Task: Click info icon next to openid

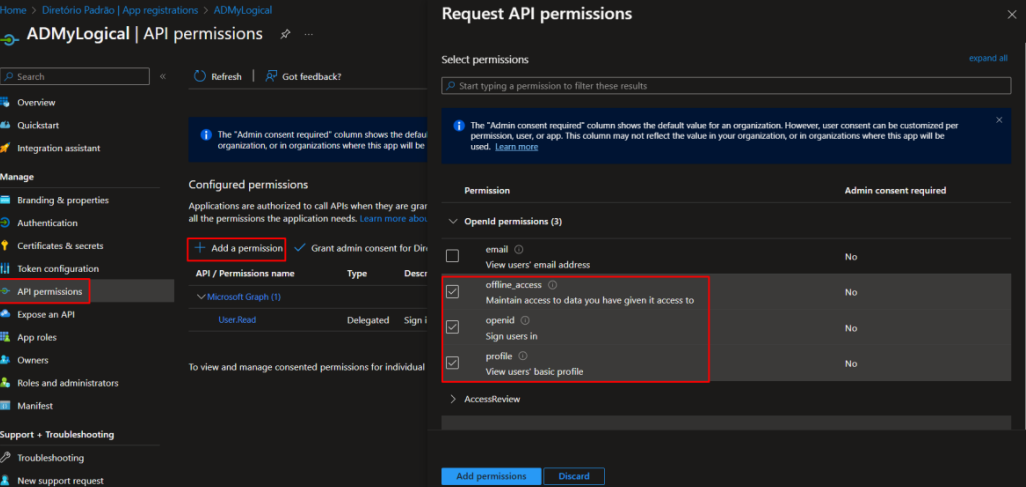Action: click(x=525, y=320)
